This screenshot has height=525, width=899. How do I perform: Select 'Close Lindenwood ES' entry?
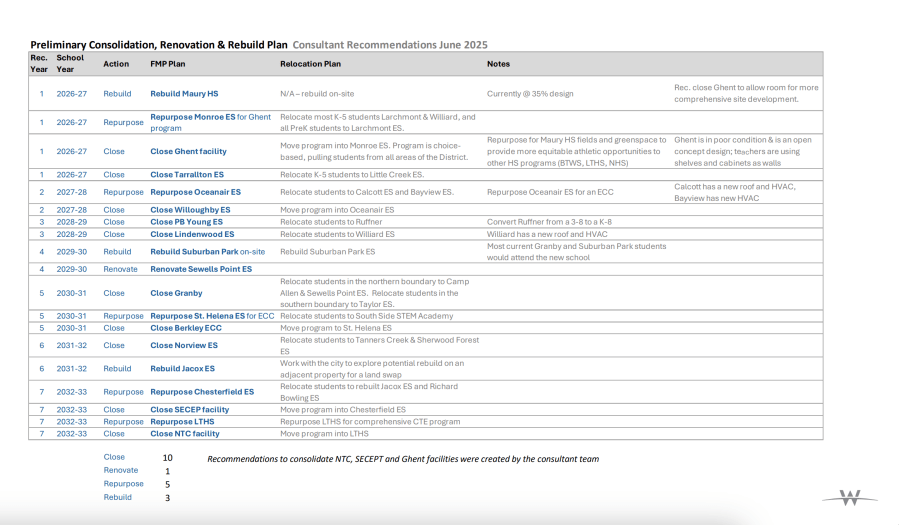(192, 234)
